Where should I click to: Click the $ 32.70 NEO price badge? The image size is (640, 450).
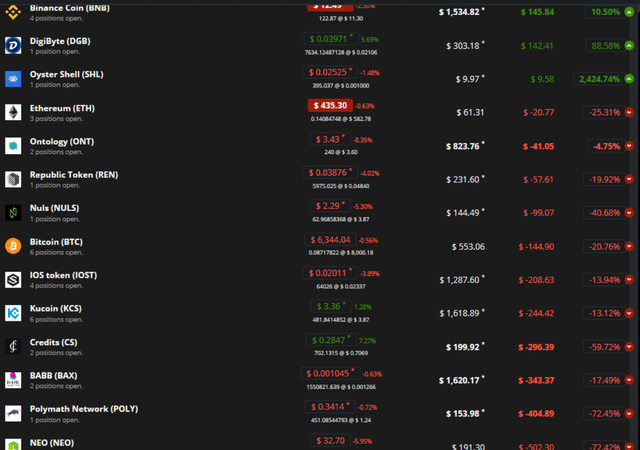(x=331, y=441)
